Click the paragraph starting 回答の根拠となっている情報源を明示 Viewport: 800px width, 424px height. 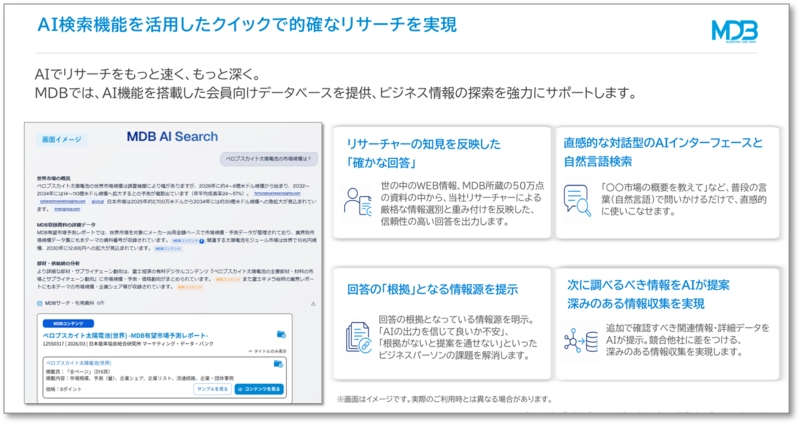(458, 337)
